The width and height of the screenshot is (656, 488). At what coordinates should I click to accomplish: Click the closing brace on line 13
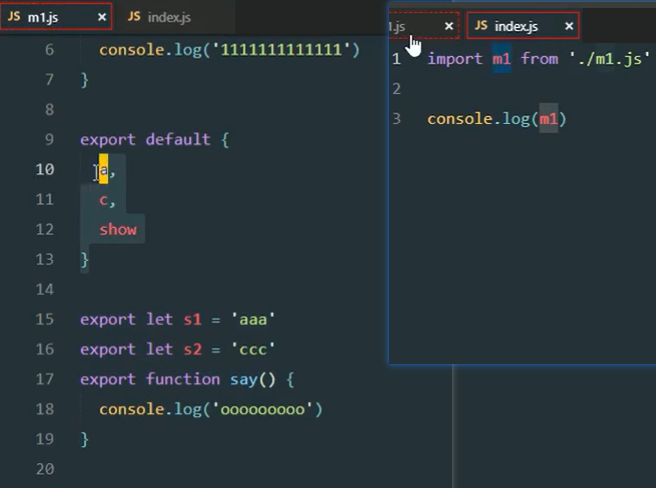85,259
